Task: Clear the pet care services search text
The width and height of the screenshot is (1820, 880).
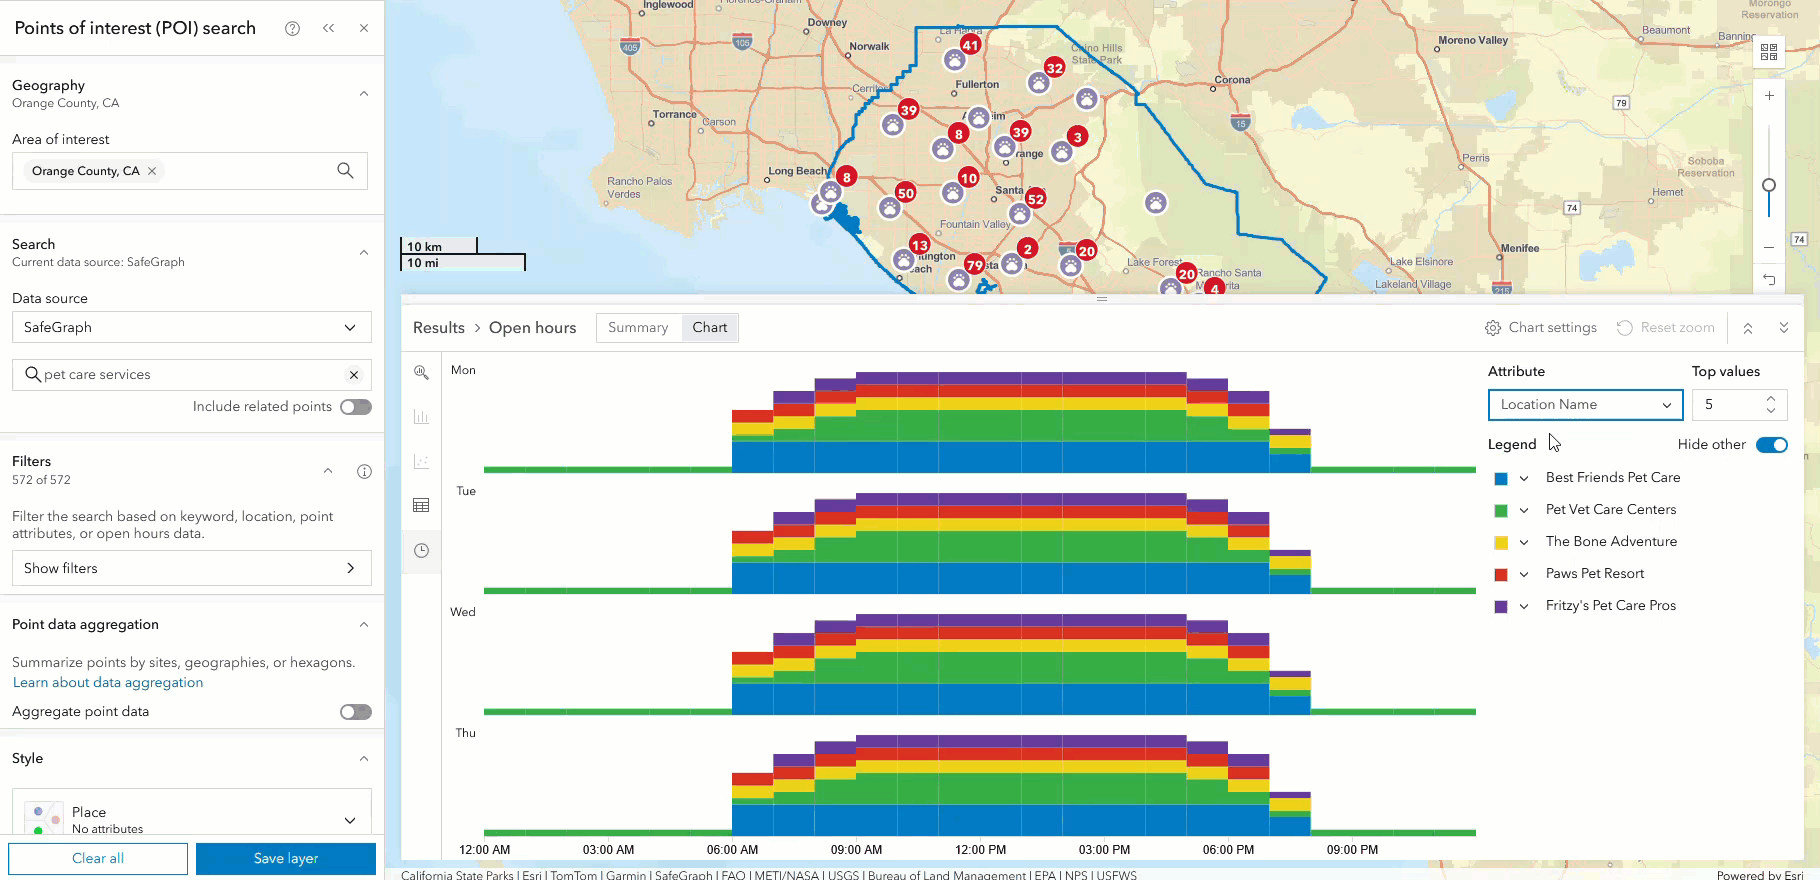Action: [x=354, y=375]
